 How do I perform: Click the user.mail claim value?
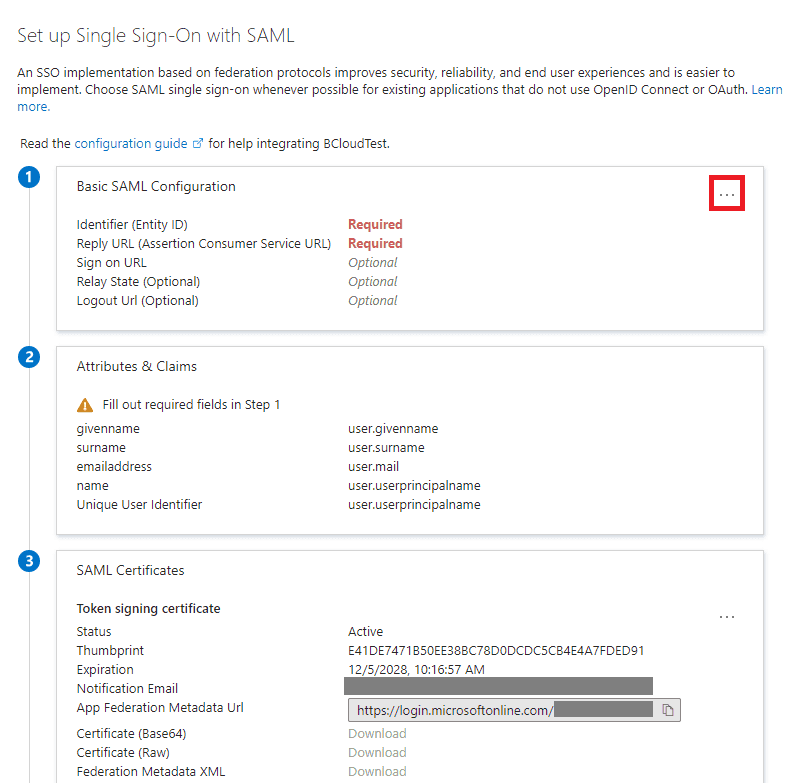(376, 467)
